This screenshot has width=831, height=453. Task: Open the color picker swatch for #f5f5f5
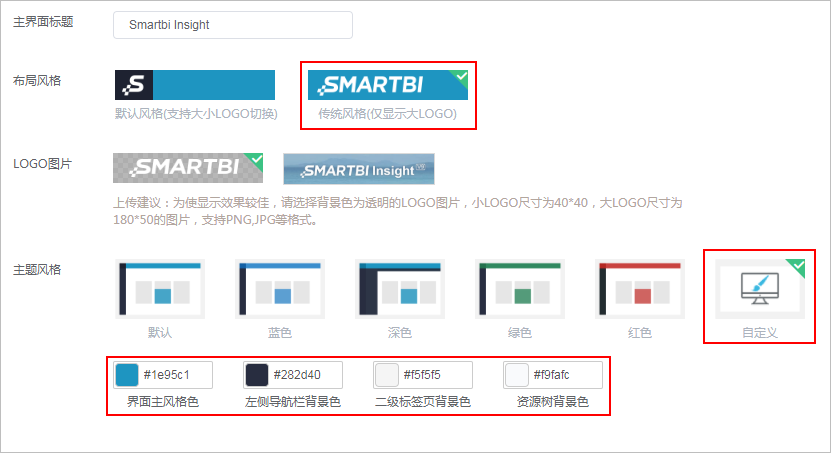tap(387, 375)
